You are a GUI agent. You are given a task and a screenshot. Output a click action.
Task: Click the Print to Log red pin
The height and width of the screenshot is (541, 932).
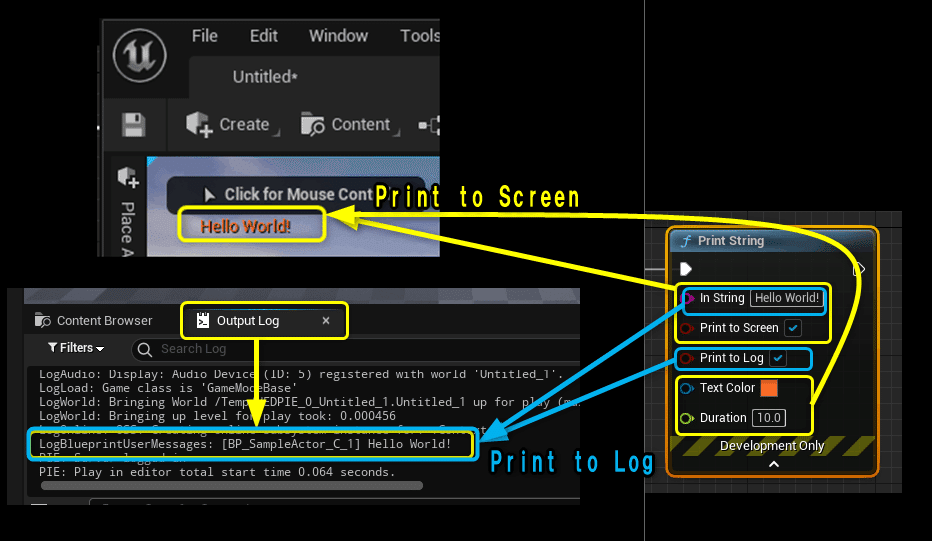(x=687, y=358)
